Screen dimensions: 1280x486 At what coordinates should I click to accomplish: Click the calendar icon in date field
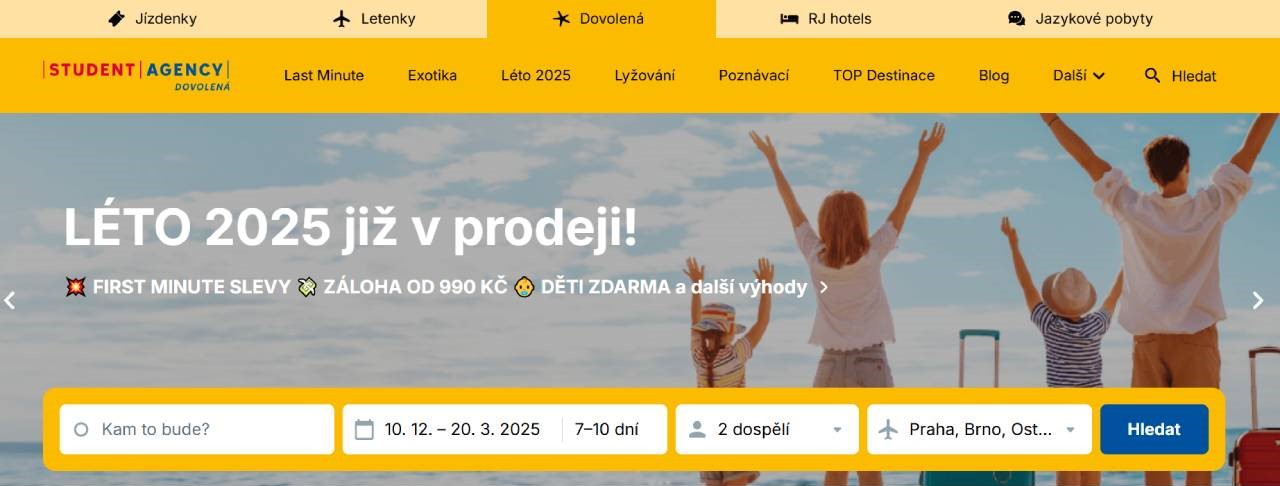[x=365, y=430]
